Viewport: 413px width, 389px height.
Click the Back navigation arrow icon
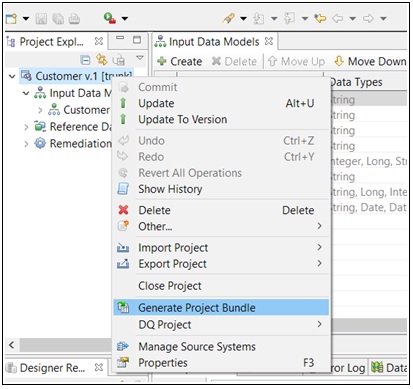point(338,18)
